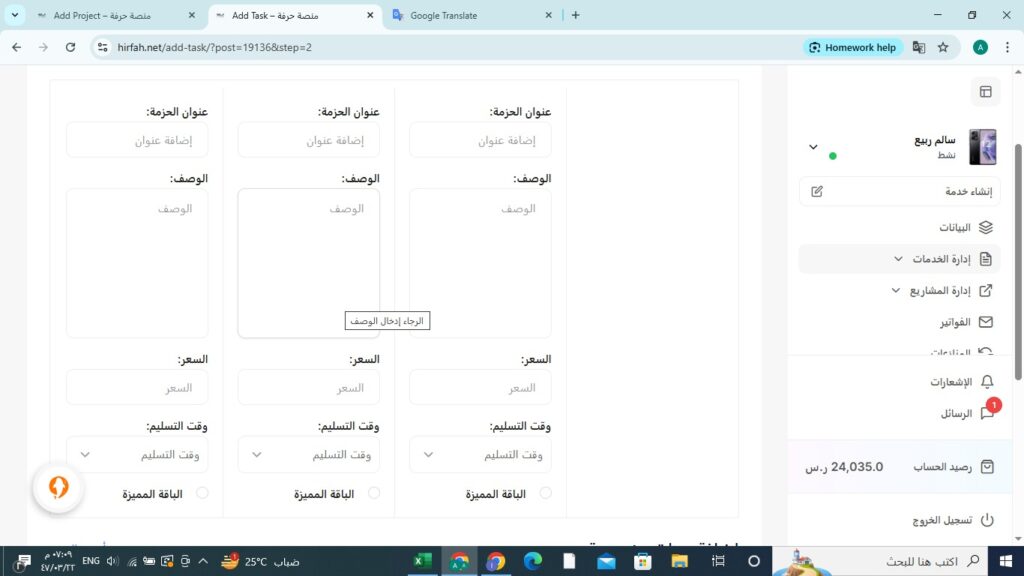Click the notifications bell icon in sidebar
Image resolution: width=1024 pixels, height=576 pixels.
[x=986, y=382]
